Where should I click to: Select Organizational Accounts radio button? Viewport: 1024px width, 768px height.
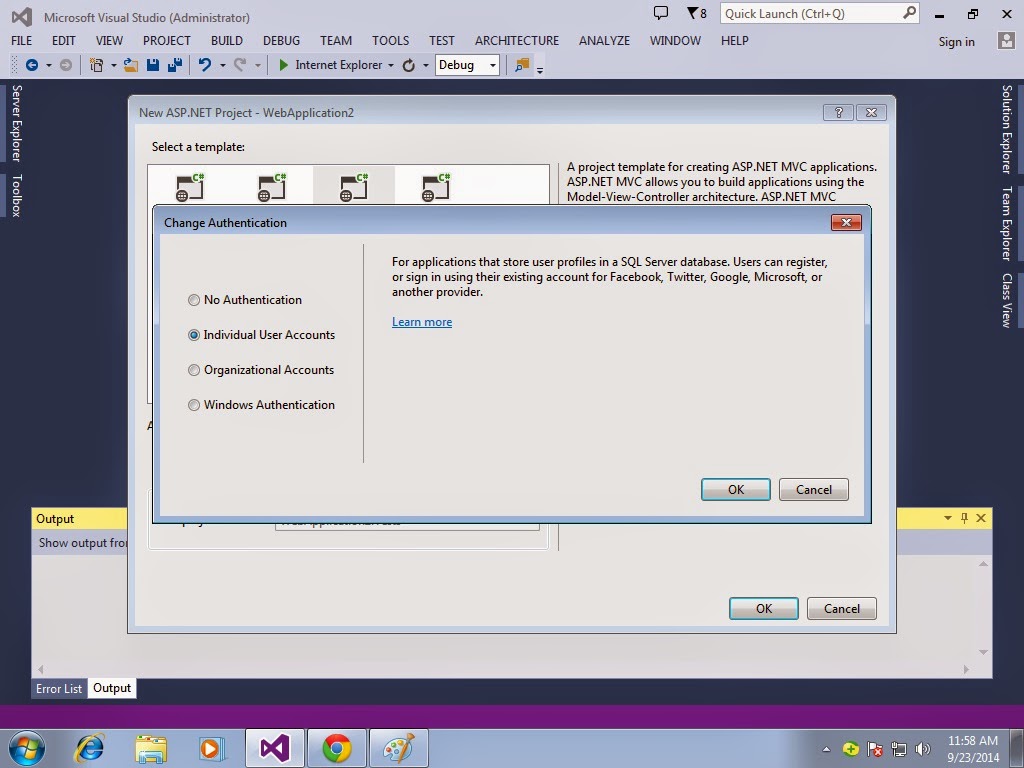pos(194,370)
